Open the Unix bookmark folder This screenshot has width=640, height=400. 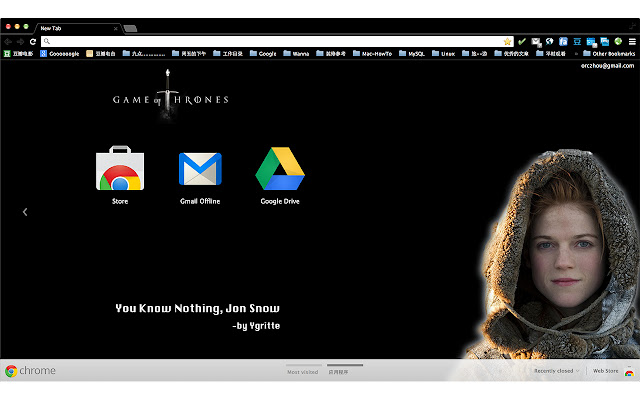pyautogui.click(x=443, y=53)
